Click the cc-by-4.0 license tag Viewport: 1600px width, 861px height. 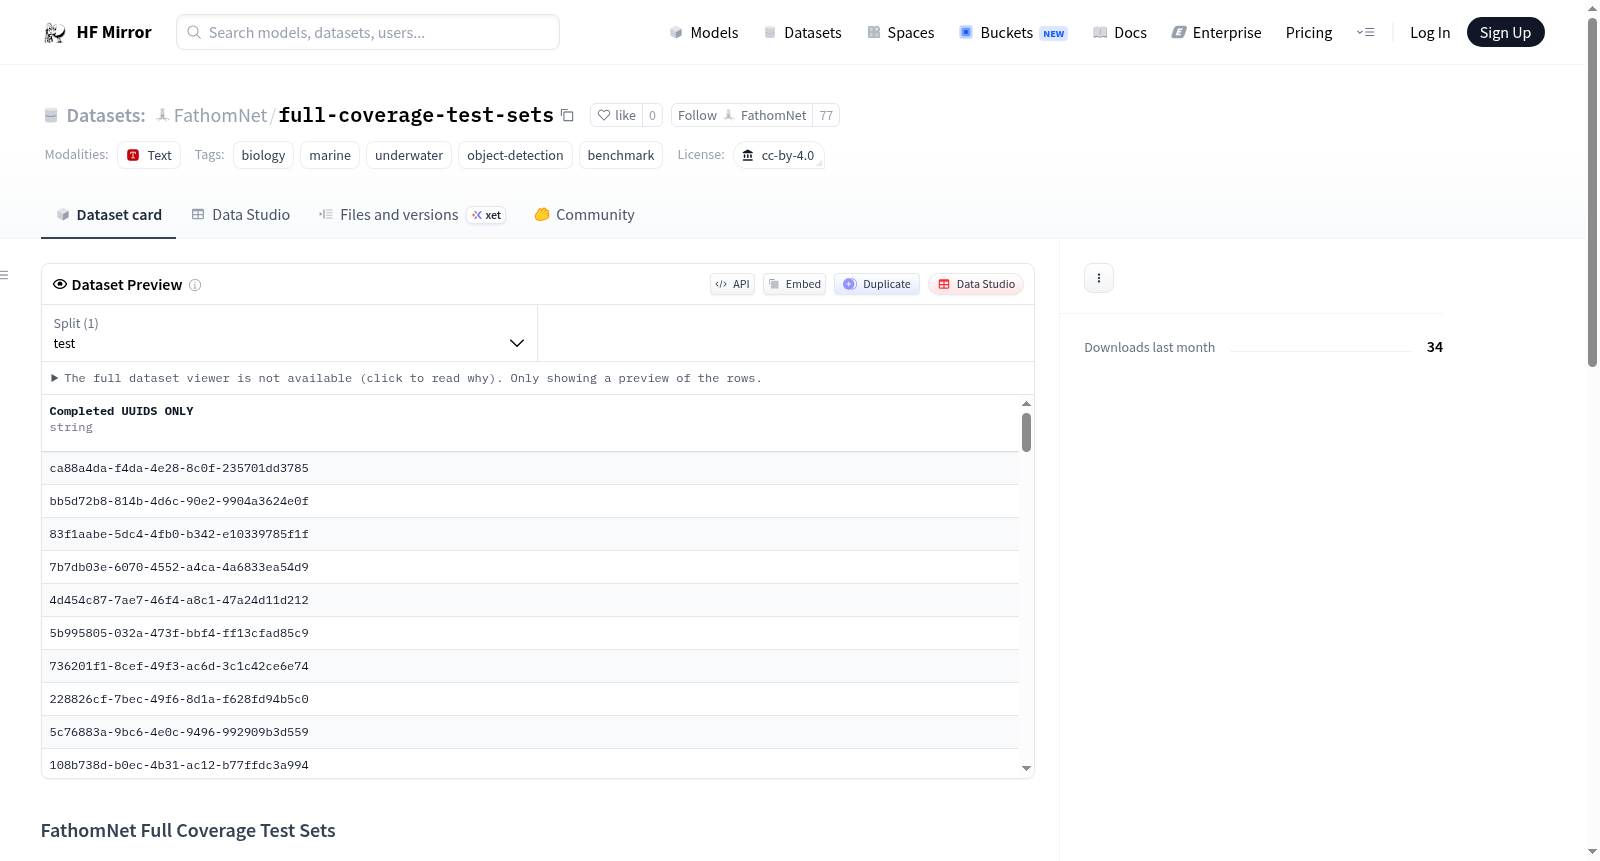[779, 155]
